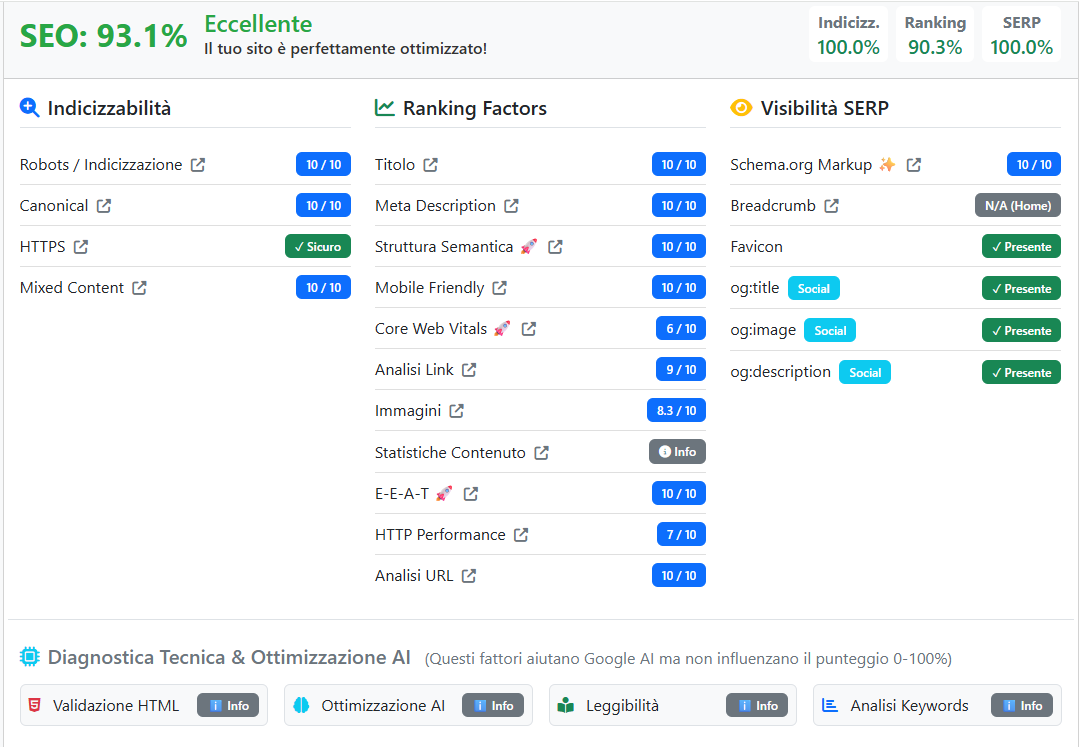Click the Sicuro badge in HTTPS row
1079x747 pixels.
[x=318, y=247]
